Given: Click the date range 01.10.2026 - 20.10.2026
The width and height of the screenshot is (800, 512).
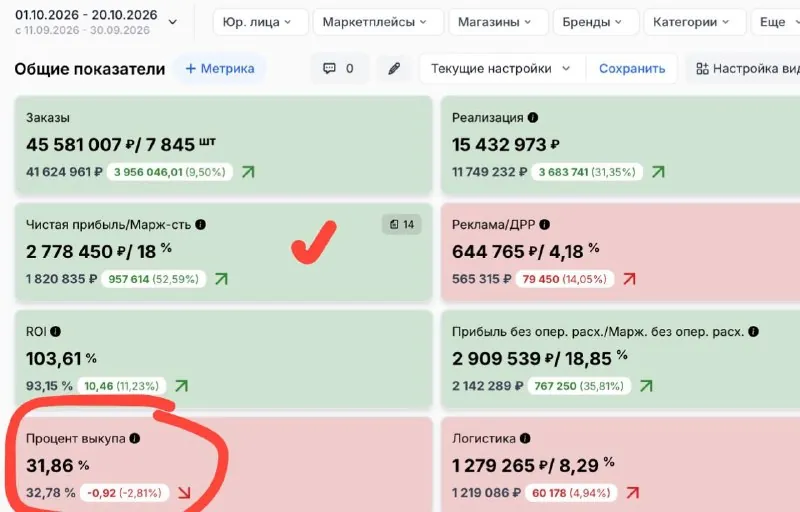Looking at the screenshot, I should [86, 15].
